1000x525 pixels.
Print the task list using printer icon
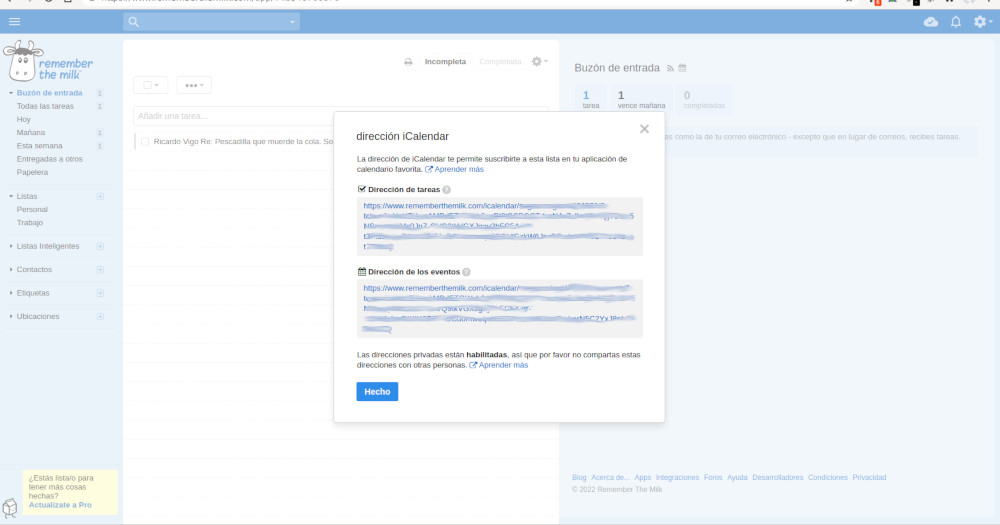click(x=408, y=62)
